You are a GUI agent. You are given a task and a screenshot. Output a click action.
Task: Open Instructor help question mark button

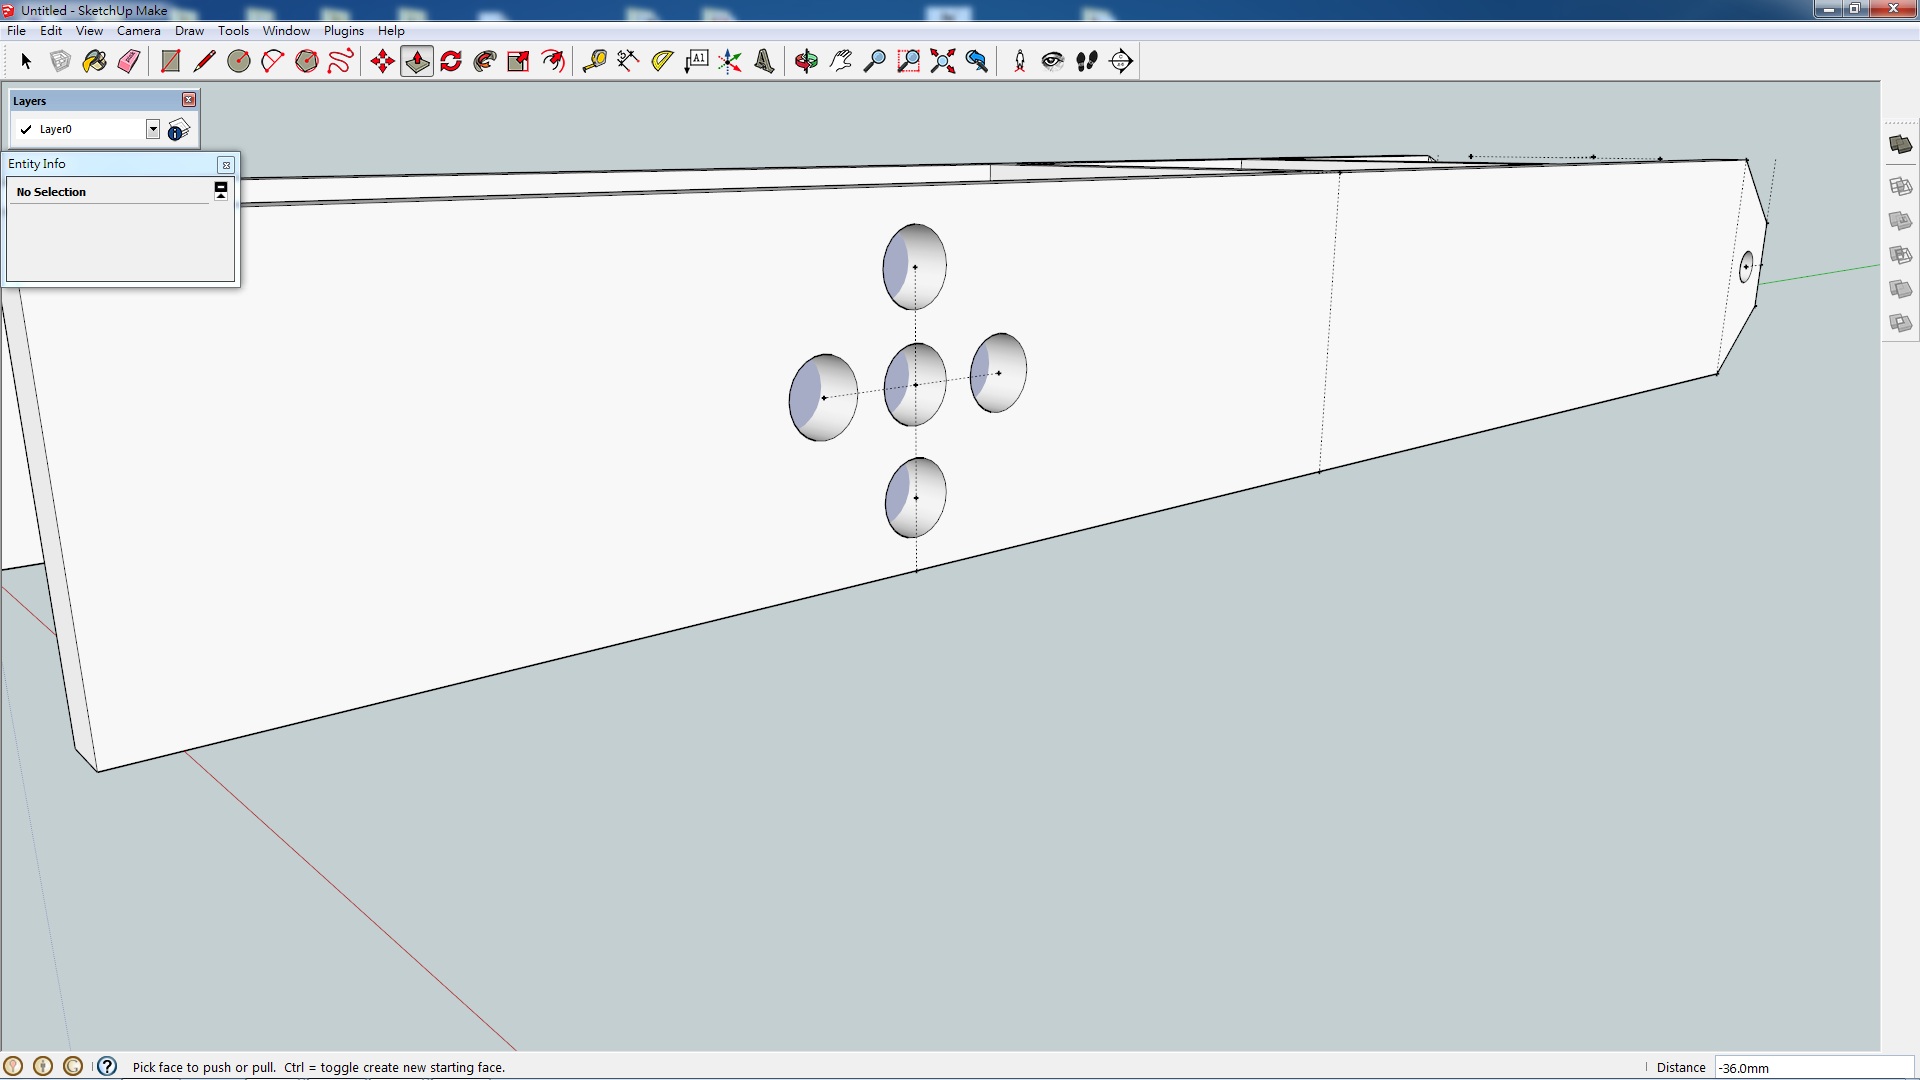pos(107,1066)
